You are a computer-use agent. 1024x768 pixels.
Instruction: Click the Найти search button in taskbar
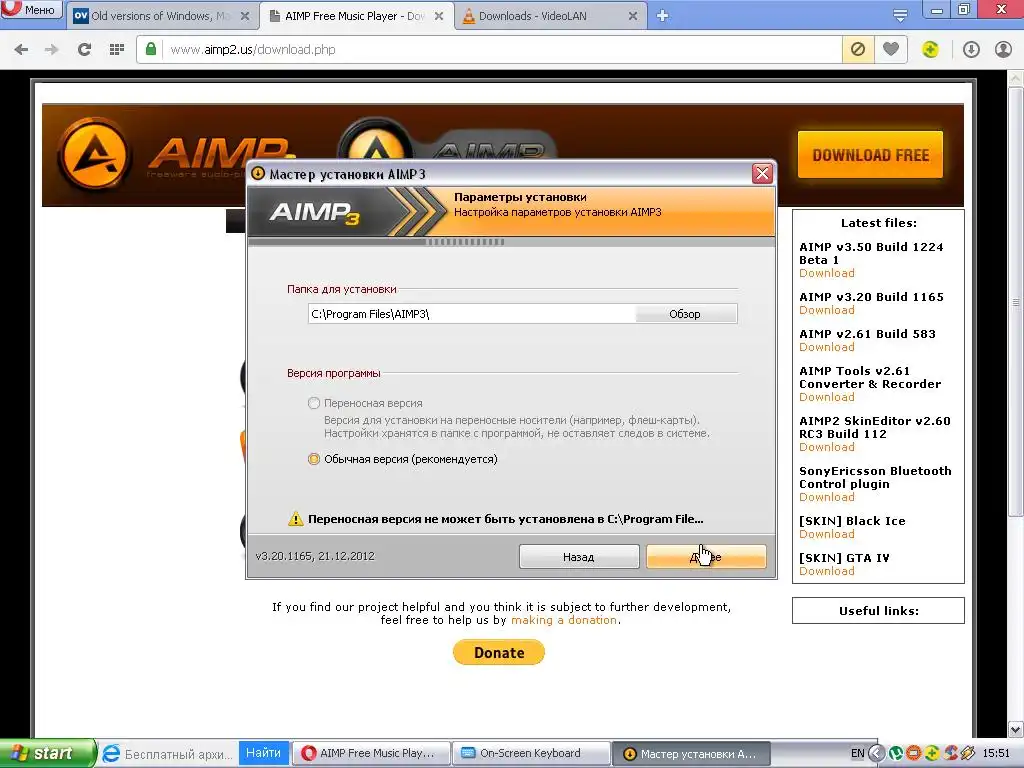pyautogui.click(x=263, y=753)
